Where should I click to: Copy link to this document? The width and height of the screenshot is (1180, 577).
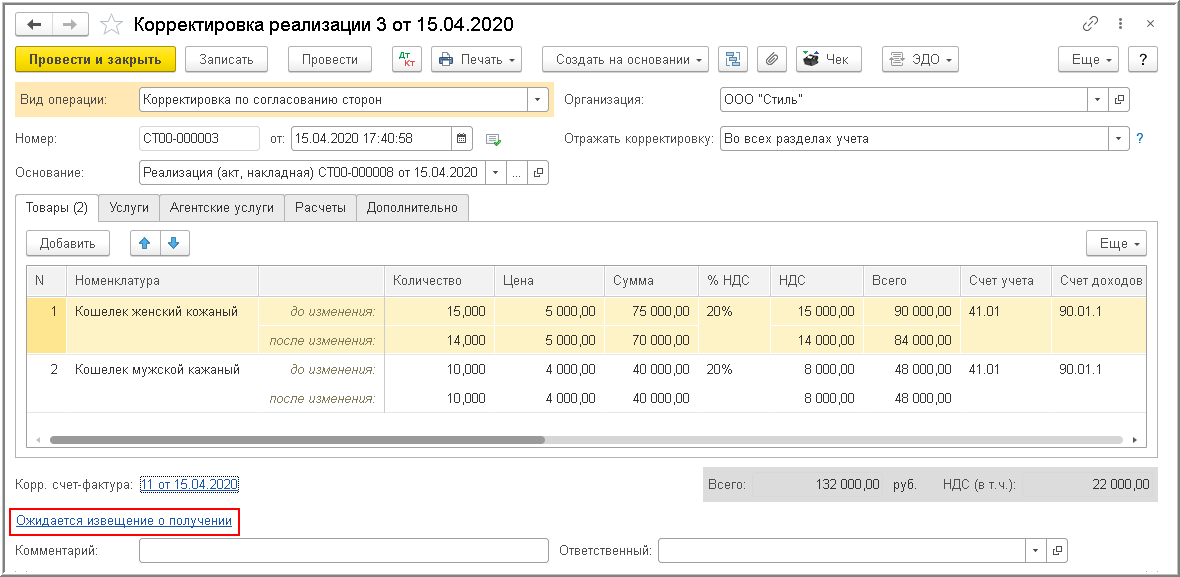[x=1090, y=24]
